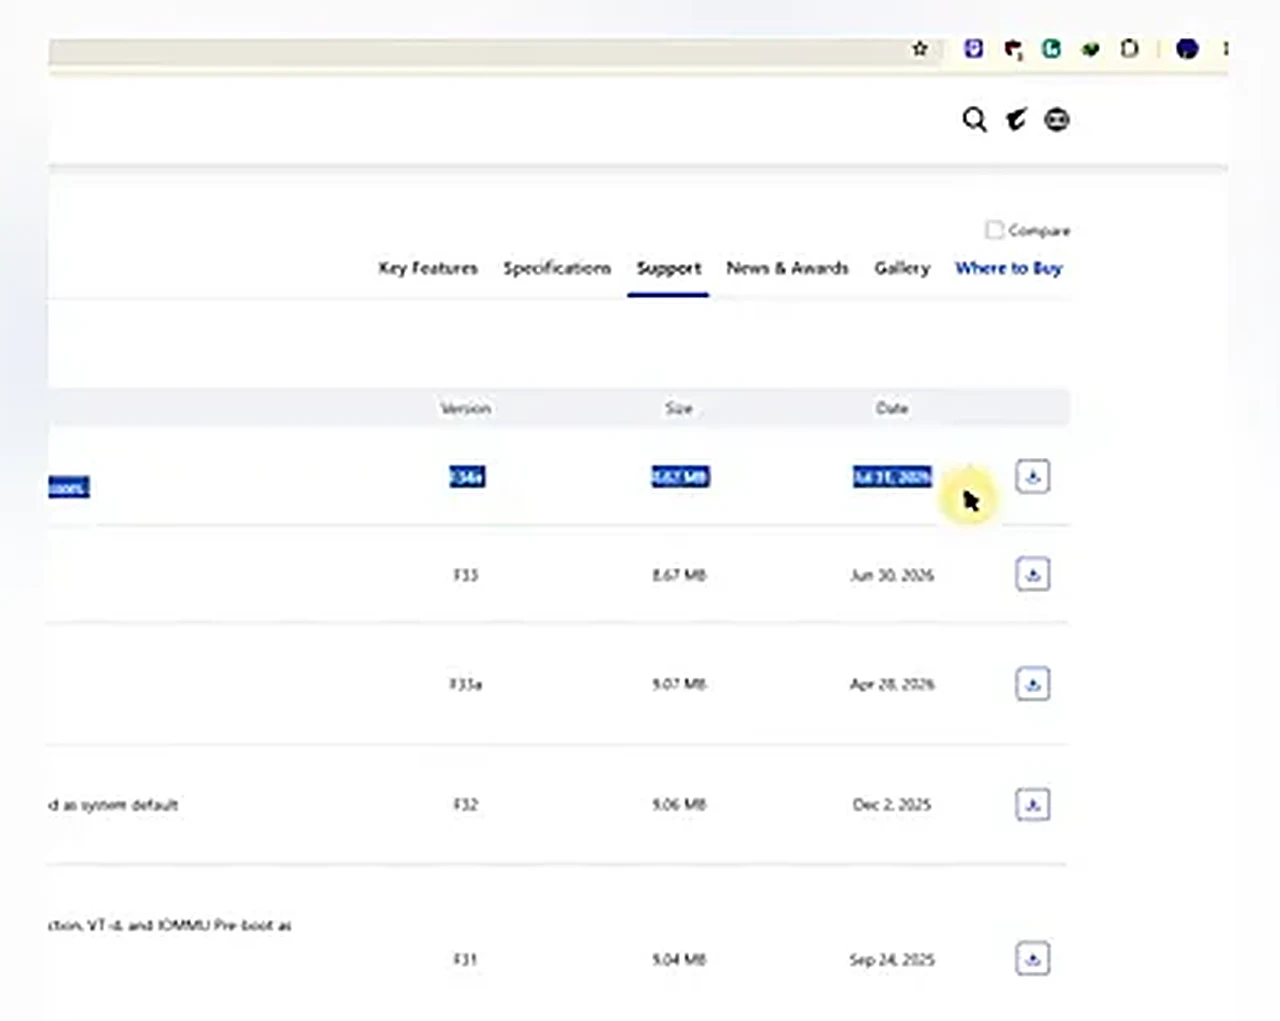Click the AORUS eagle logo icon
The height and width of the screenshot is (1021, 1280).
(1016, 120)
